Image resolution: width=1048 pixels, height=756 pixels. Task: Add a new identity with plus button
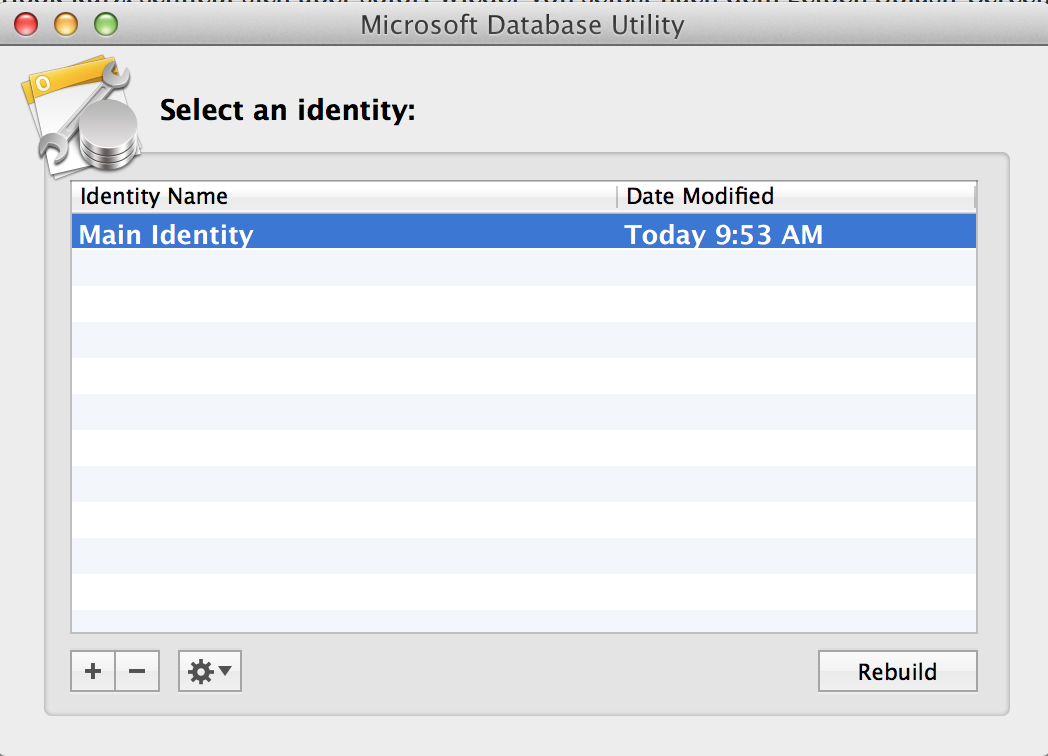coord(93,670)
